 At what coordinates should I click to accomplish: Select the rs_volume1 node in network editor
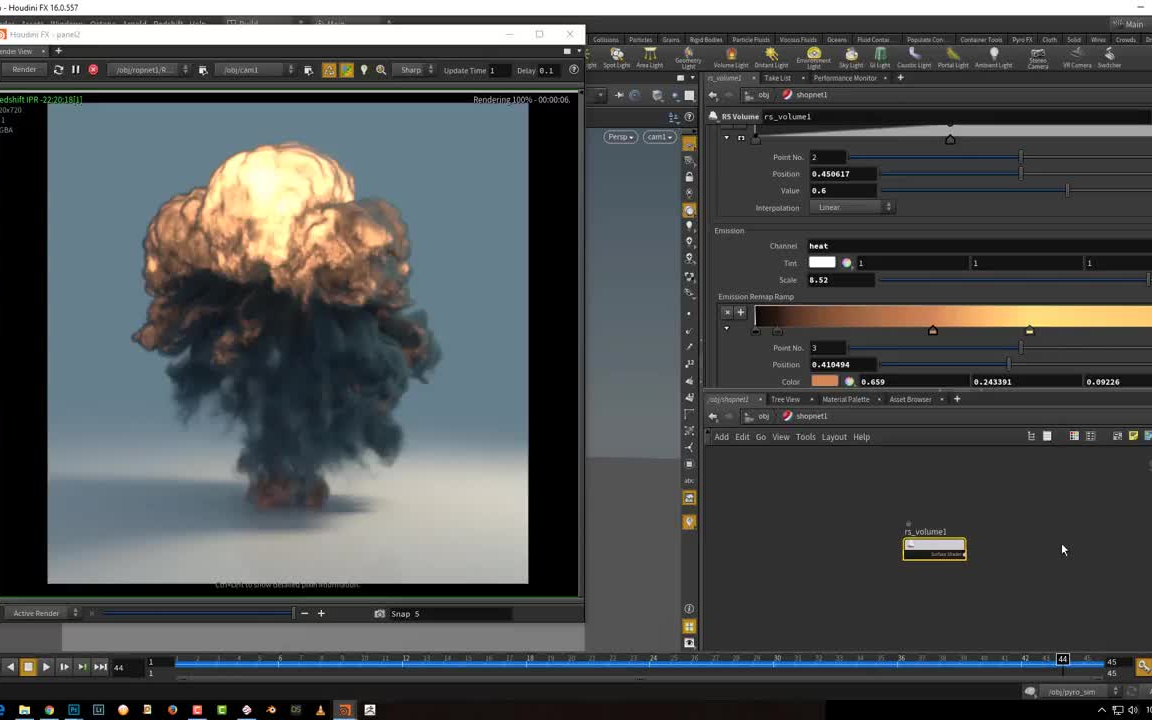tap(935, 549)
